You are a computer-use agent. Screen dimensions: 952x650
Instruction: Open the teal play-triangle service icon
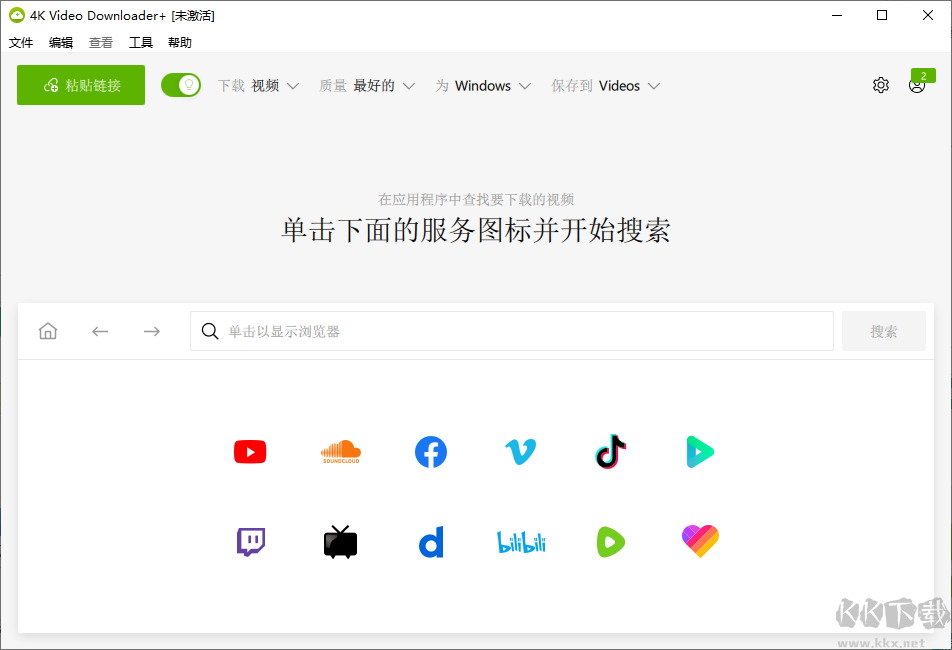[x=700, y=452]
